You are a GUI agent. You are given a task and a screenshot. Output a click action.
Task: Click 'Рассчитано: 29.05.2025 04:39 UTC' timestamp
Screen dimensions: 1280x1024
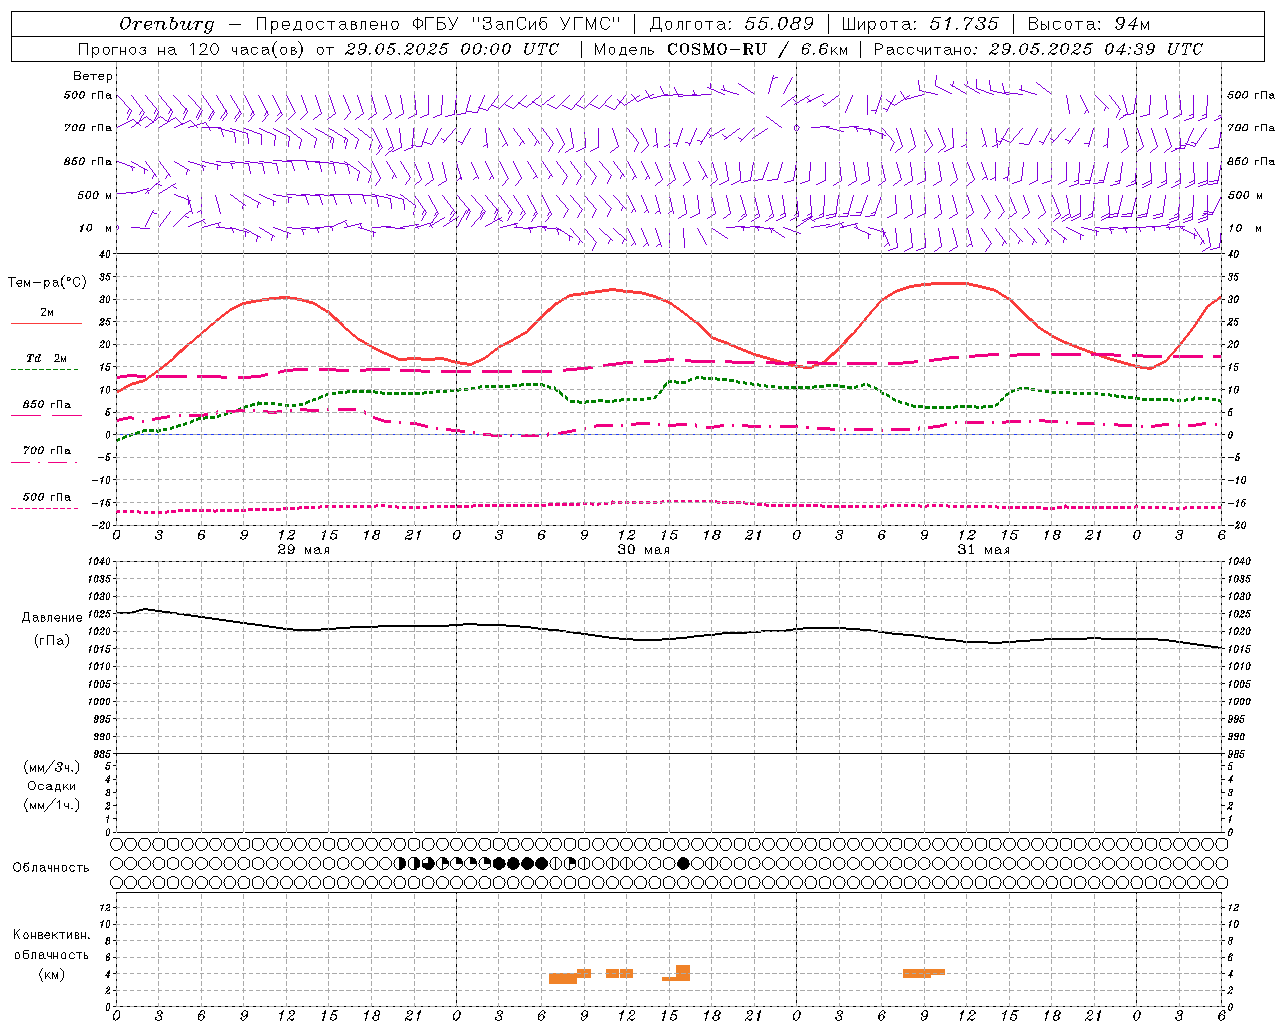1038,49
